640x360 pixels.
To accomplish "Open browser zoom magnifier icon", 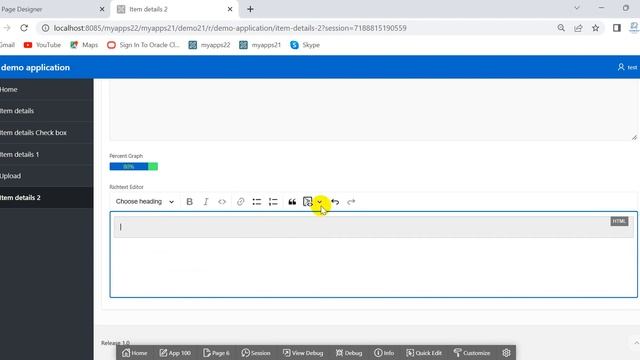I will (x=561, y=28).
